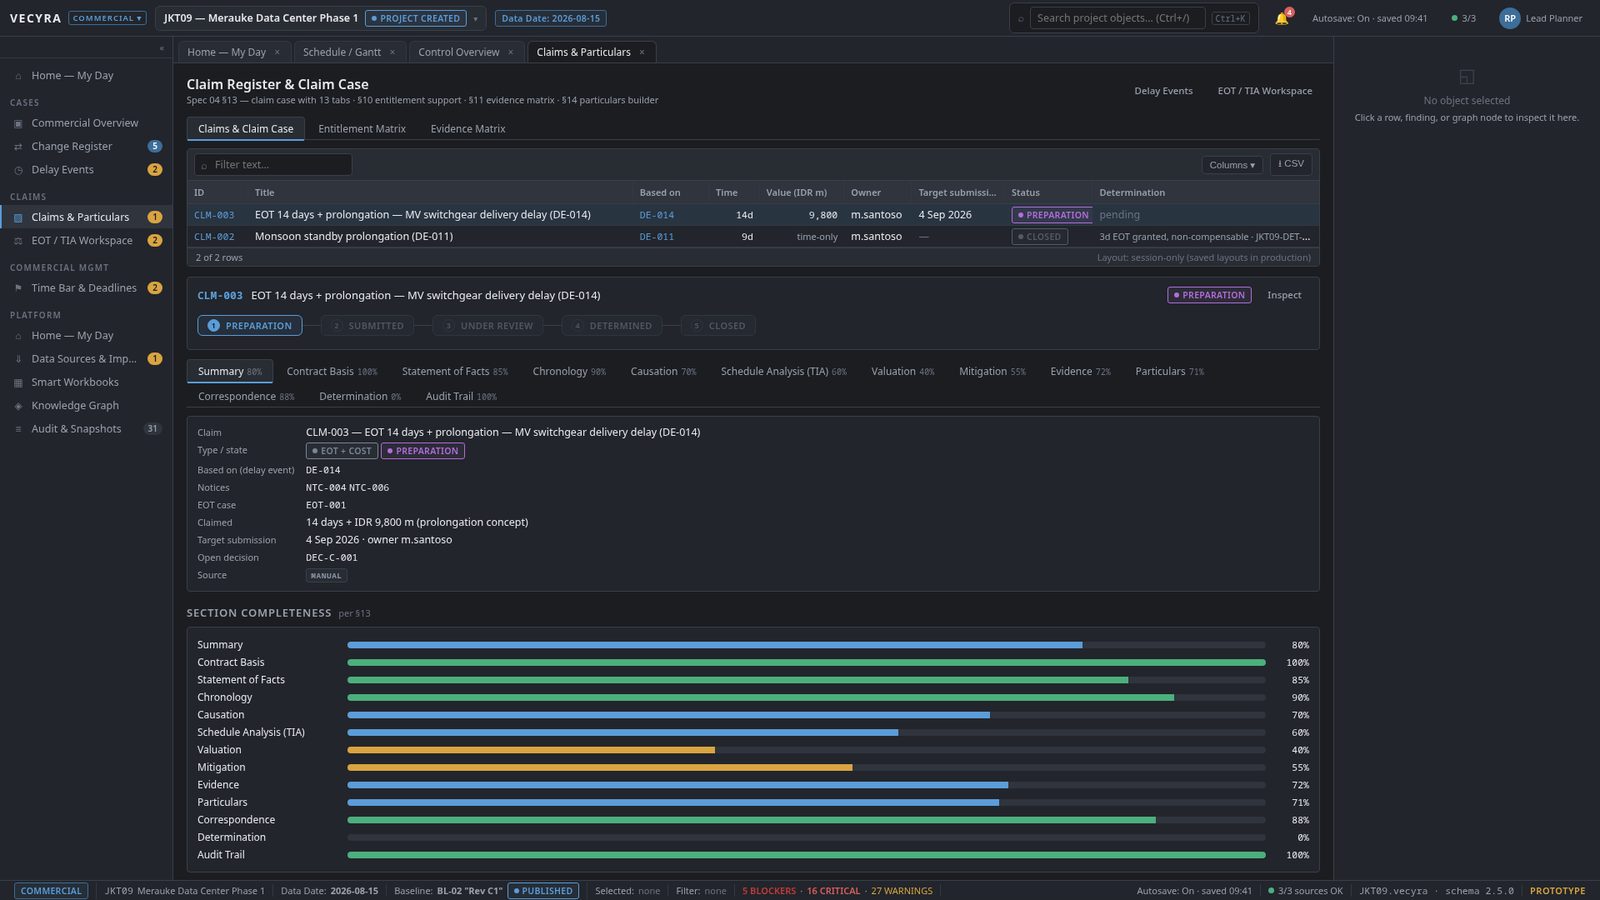Screen dimensions: 1600x900
Task: Open the Schedule Analysis (TIA) claim tab
Action: tap(783, 372)
